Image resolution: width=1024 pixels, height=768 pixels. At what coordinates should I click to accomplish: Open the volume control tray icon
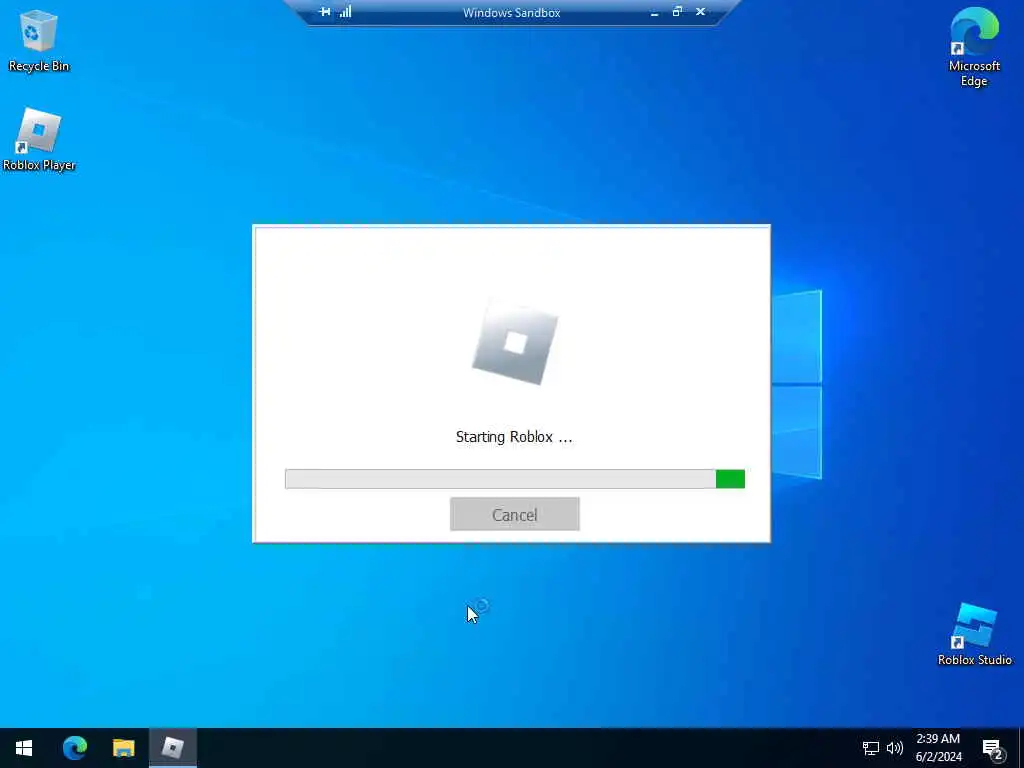pyautogui.click(x=895, y=748)
